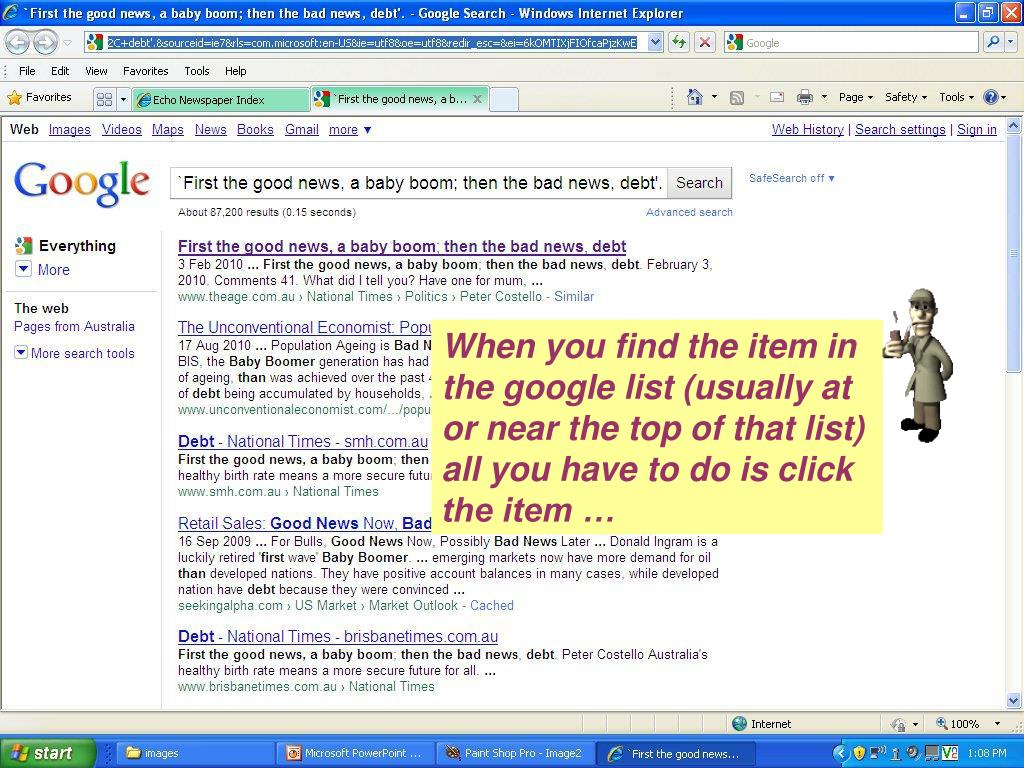The width and height of the screenshot is (1024, 768).
Task: Click the zoom level magnifier icon
Action: tap(941, 723)
